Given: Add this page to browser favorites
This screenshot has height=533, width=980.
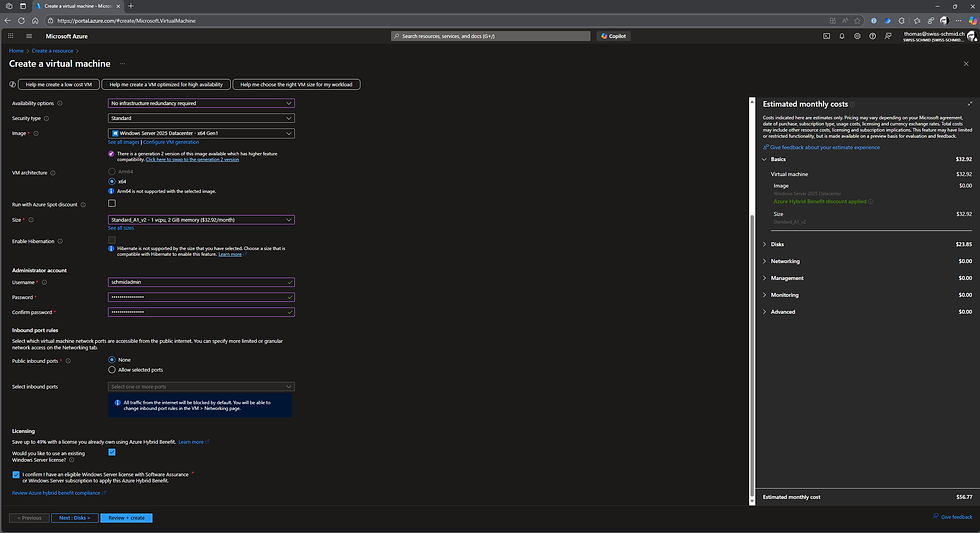Looking at the screenshot, I should click(x=858, y=21).
